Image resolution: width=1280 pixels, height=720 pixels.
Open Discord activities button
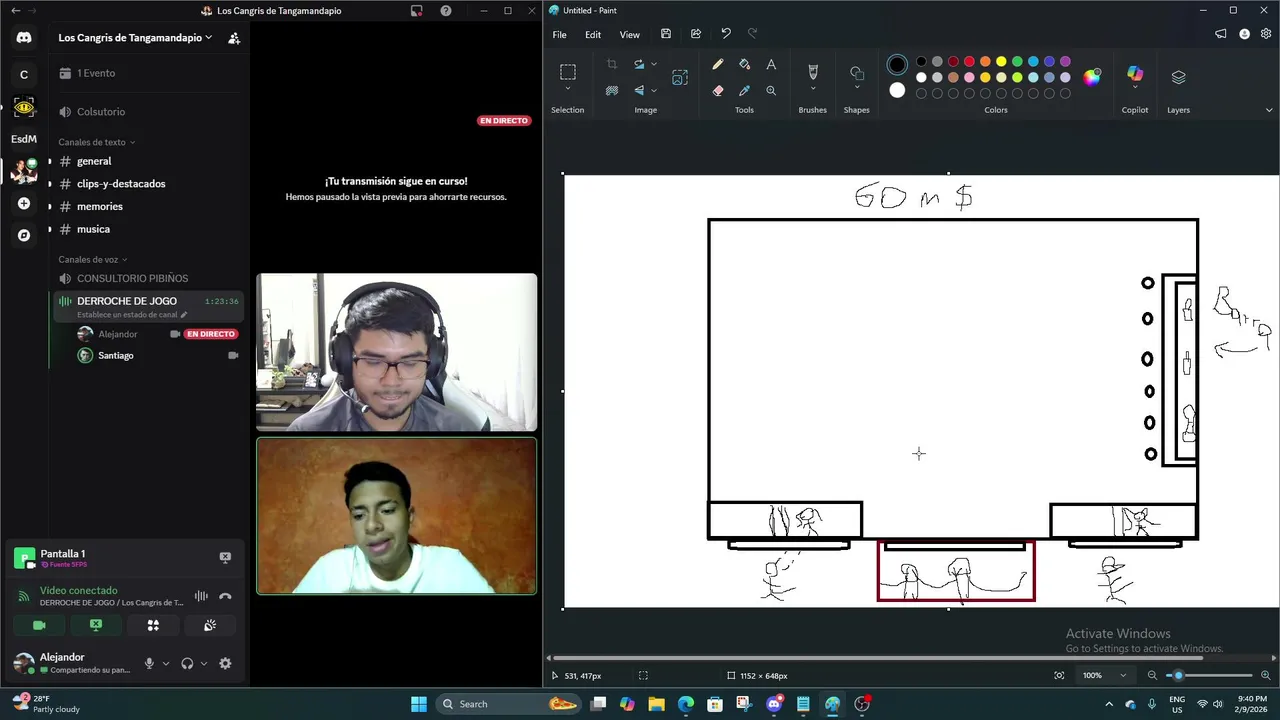tap(153, 625)
